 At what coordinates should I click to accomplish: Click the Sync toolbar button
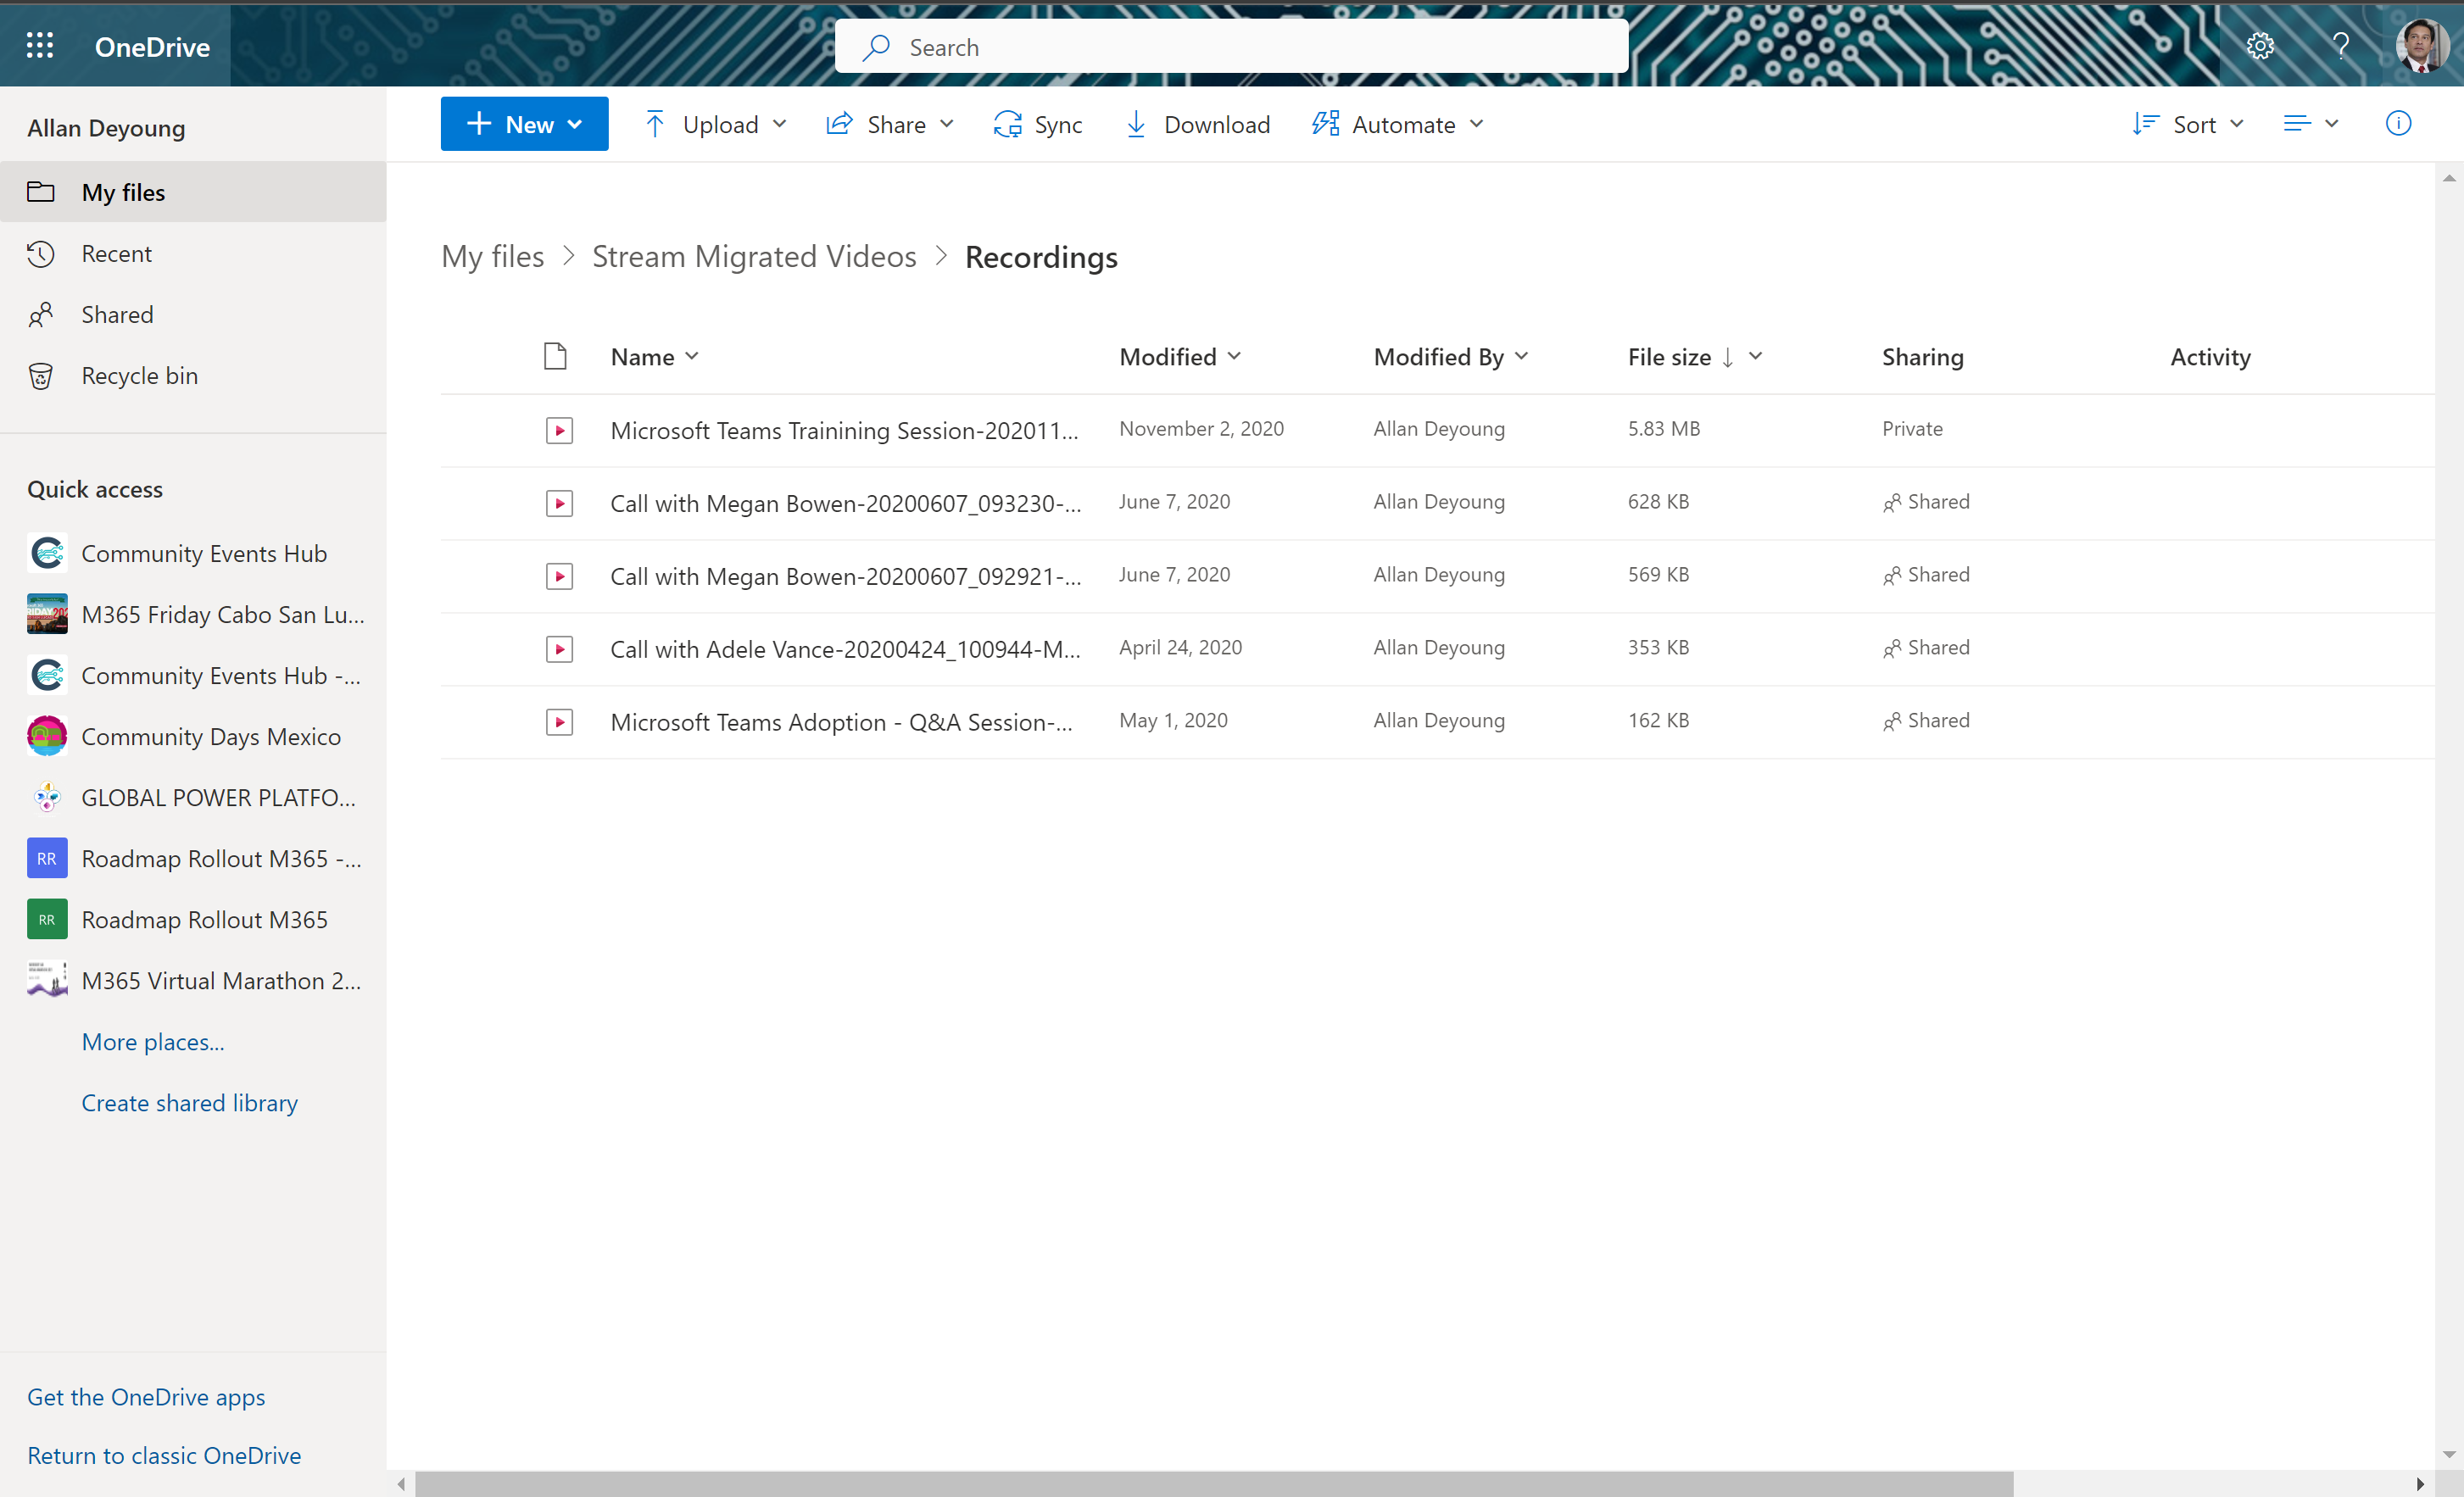tap(1038, 124)
